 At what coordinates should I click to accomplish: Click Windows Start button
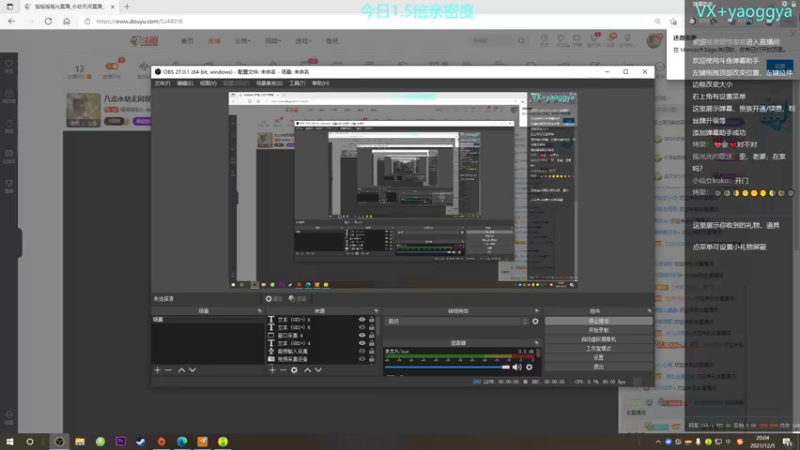tap(10, 441)
